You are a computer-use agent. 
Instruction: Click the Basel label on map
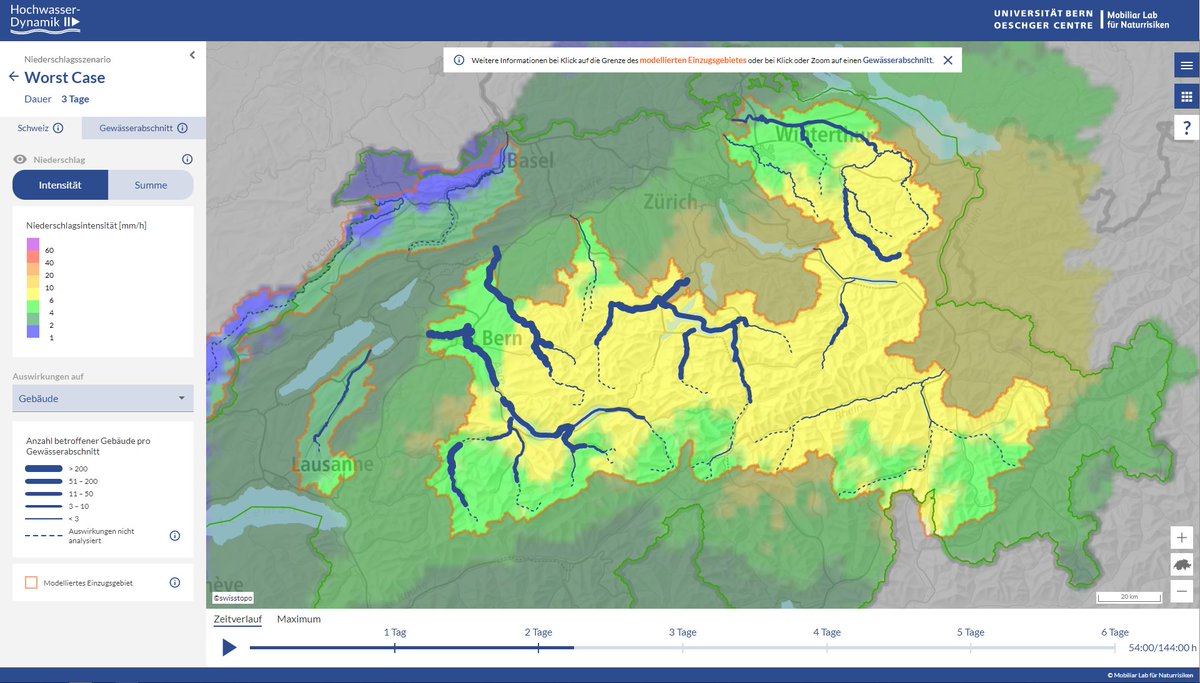coord(530,161)
